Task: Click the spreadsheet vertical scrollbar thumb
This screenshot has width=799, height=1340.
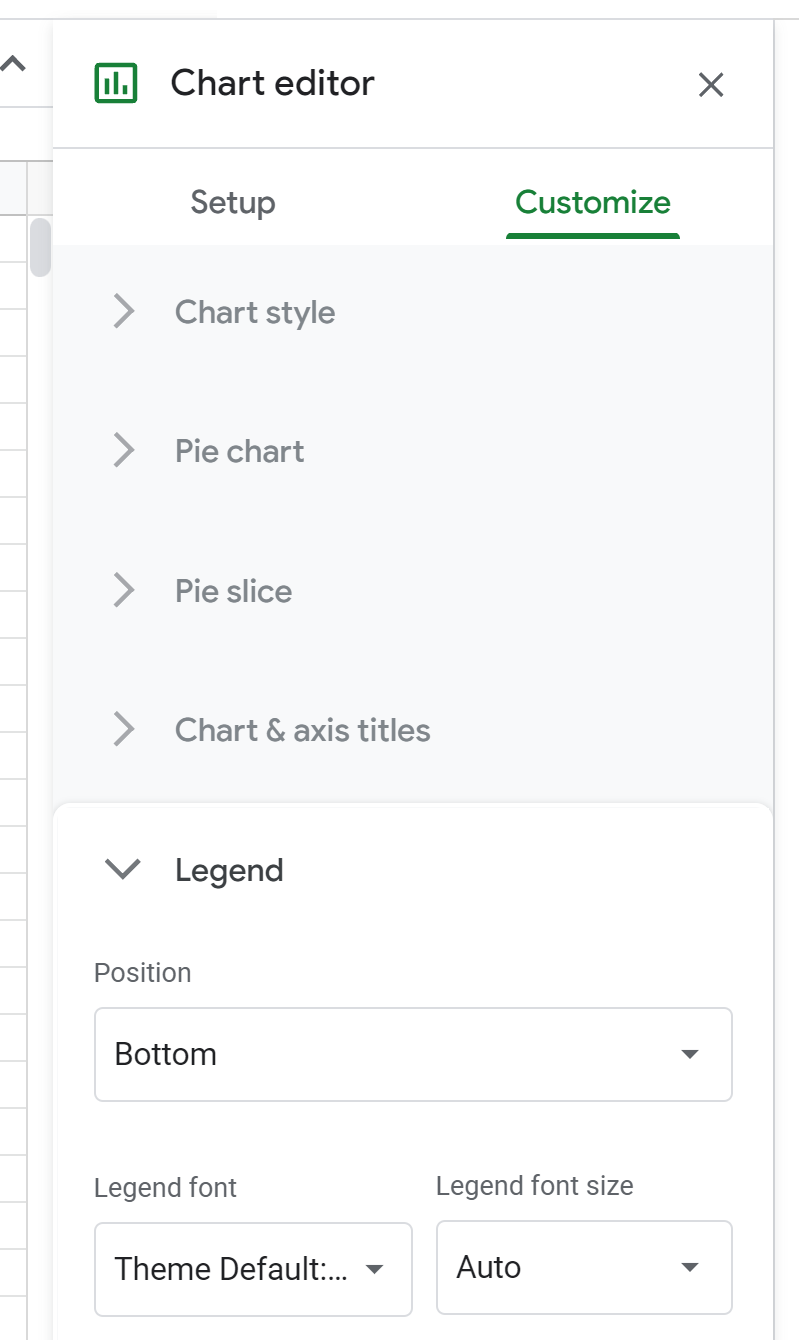Action: pyautogui.click(x=40, y=246)
